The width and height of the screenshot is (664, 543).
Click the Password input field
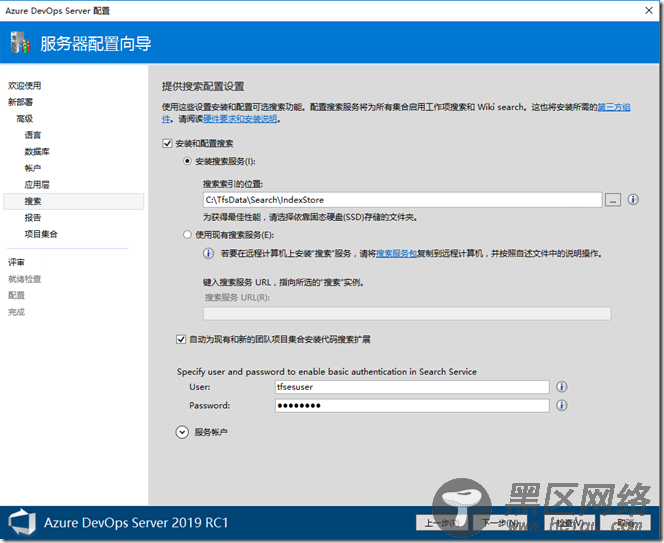tap(412, 405)
